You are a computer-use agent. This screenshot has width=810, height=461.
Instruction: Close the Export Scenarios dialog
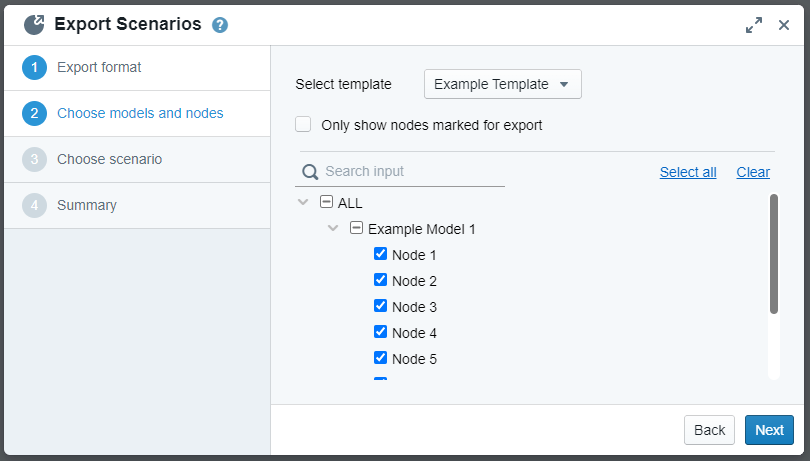tap(784, 25)
